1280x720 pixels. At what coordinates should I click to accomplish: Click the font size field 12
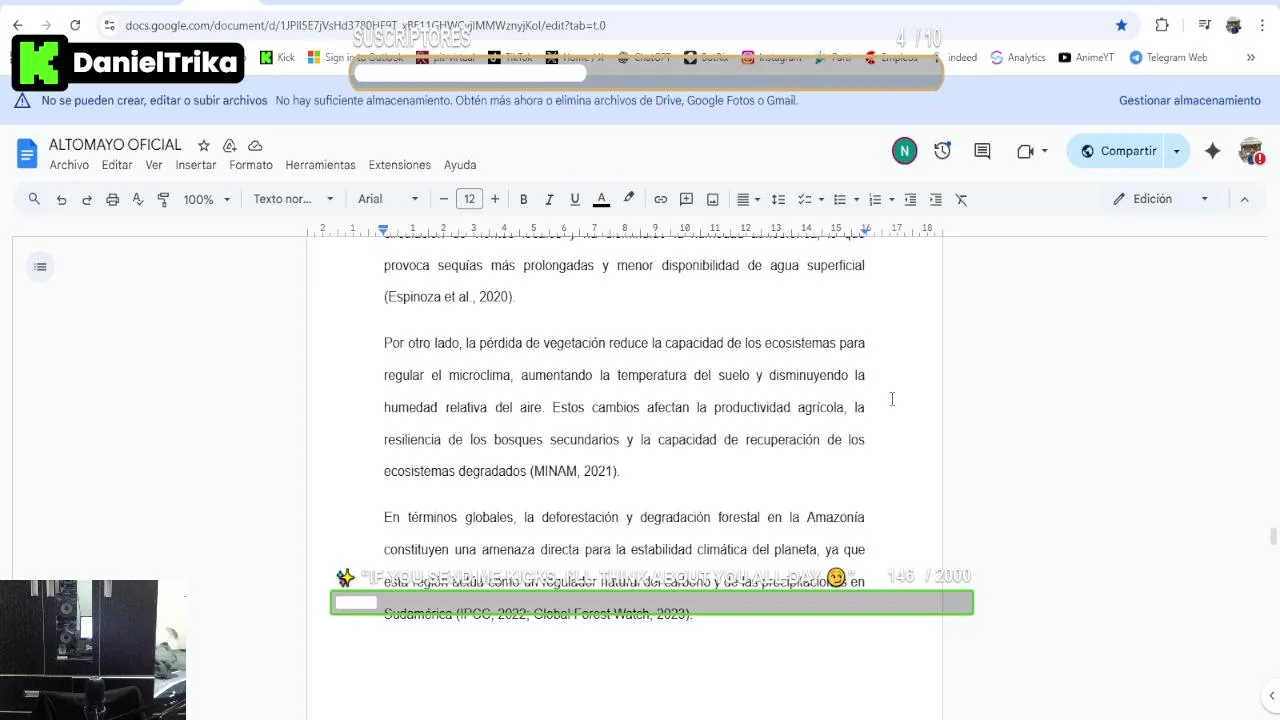(x=469, y=199)
